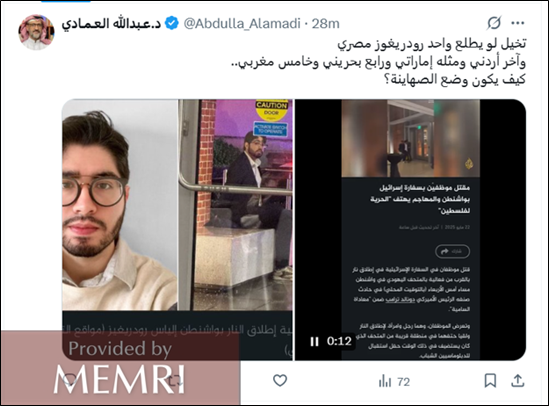View the photo with the caution door sign

236,205
